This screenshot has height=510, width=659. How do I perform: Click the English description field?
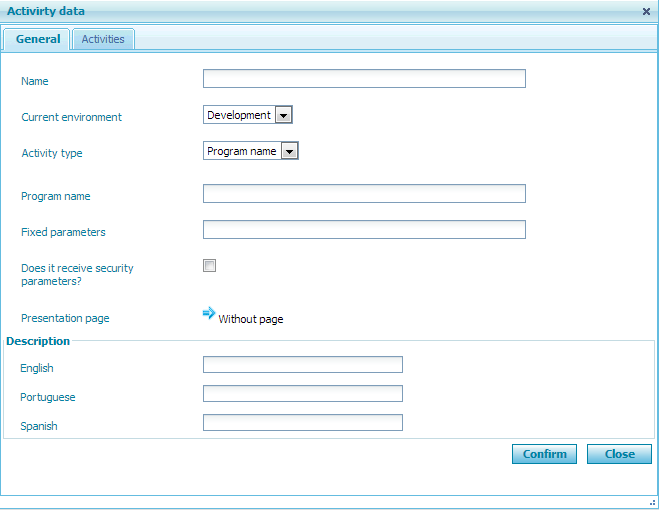302,365
